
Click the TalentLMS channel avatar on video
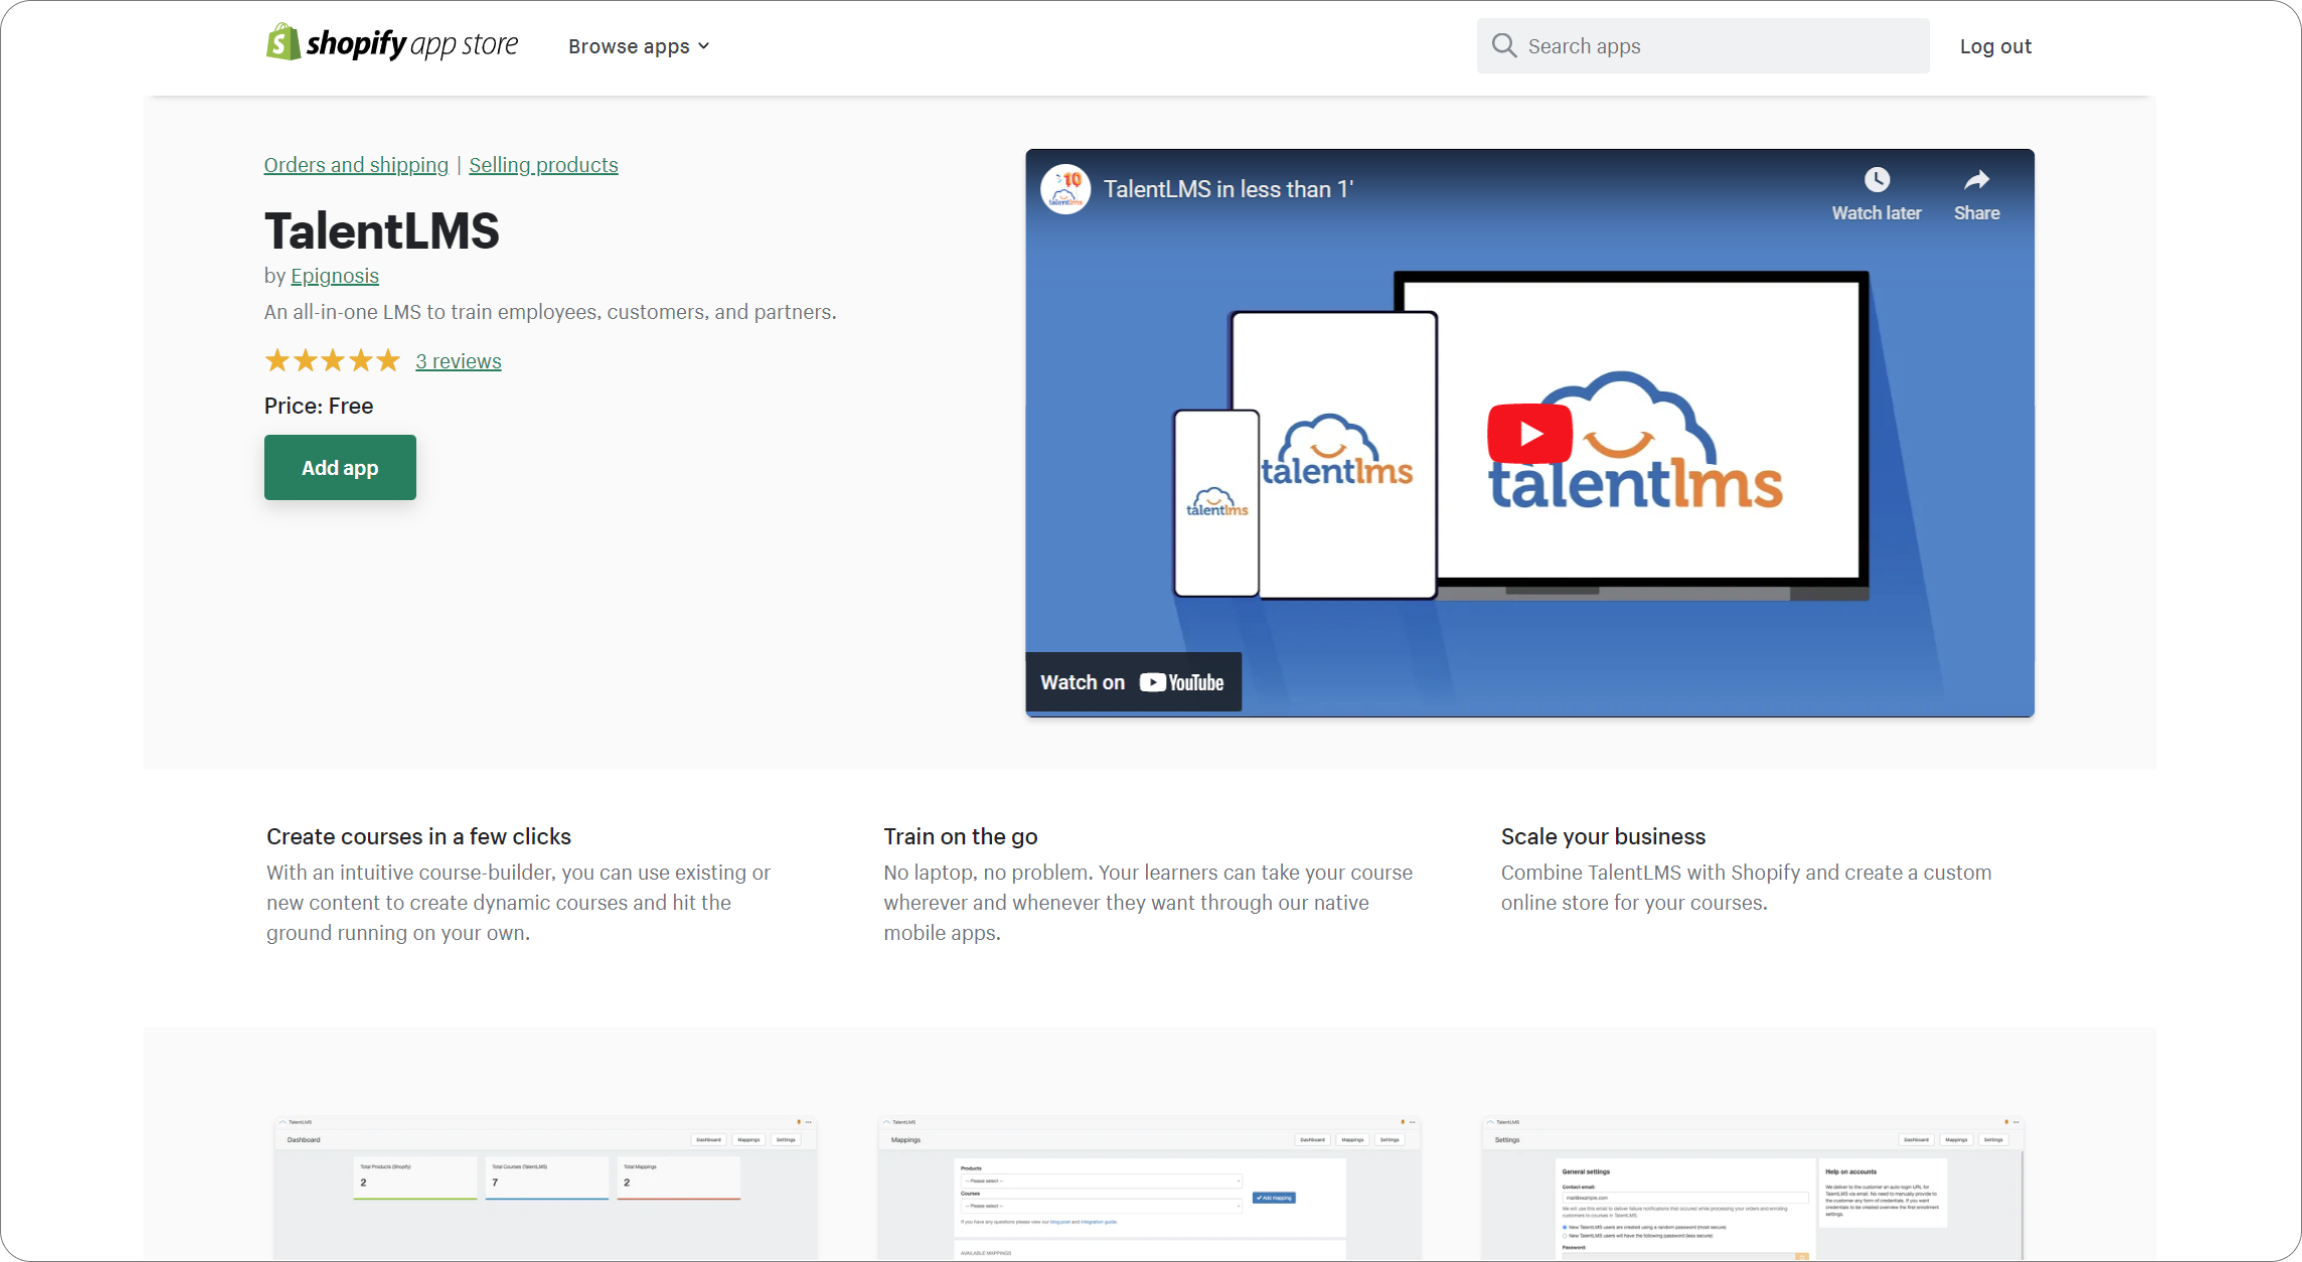coord(1065,189)
